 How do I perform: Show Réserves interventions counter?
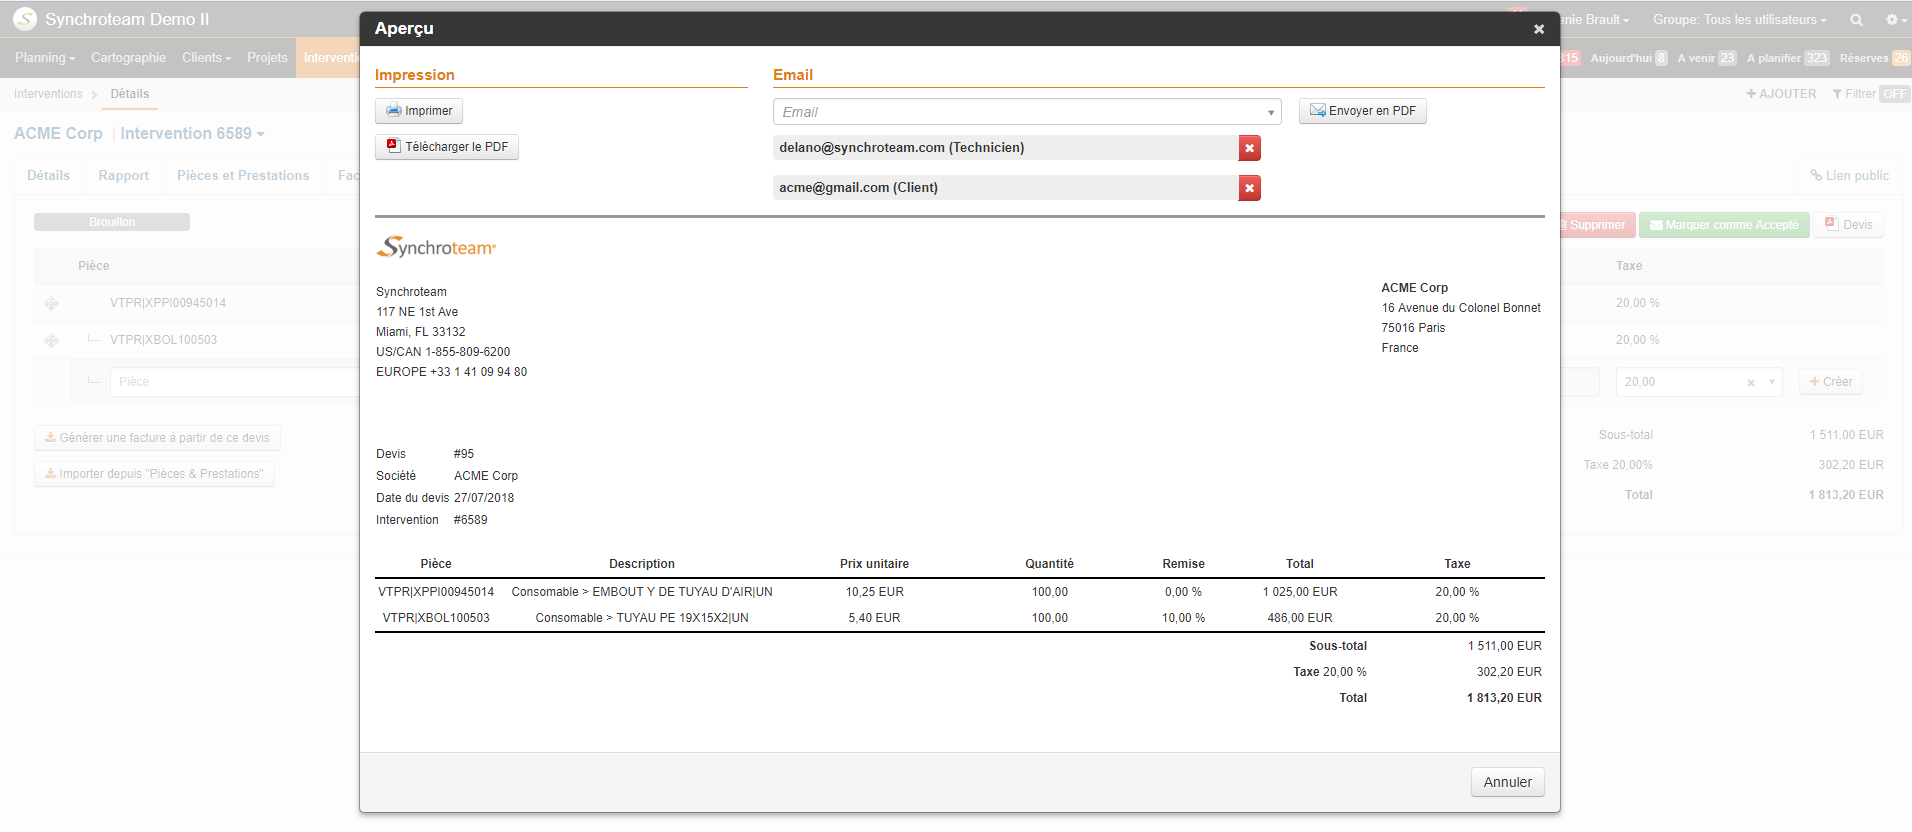point(1874,58)
